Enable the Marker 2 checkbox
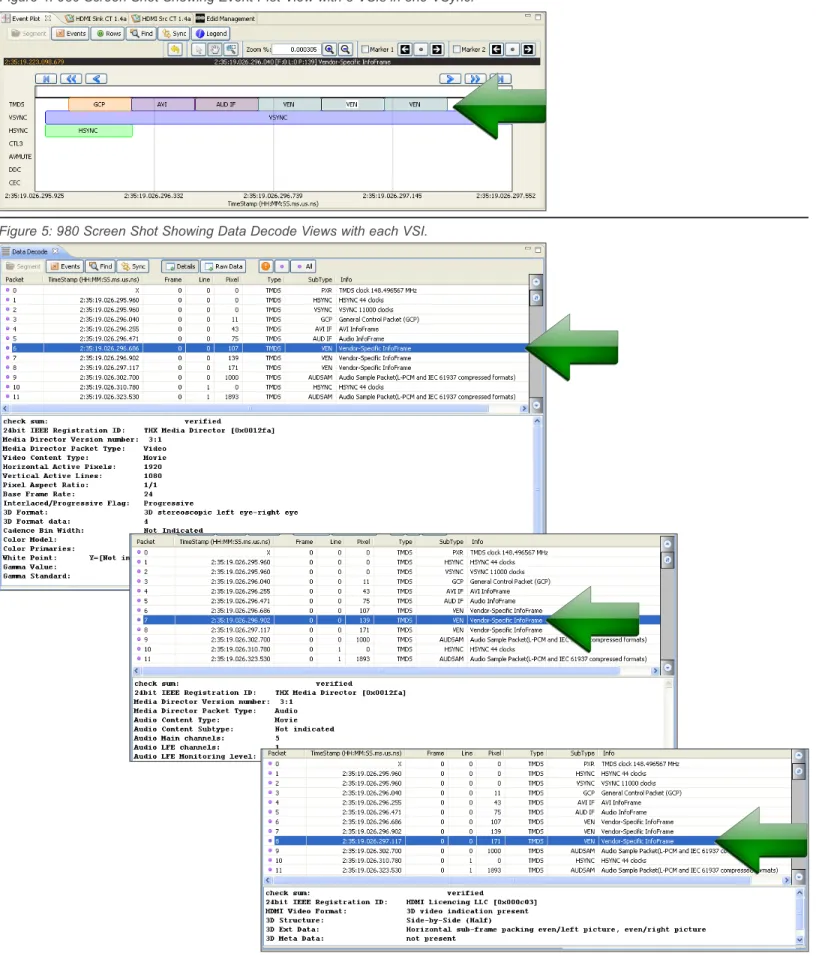The height and width of the screenshot is (956, 816). pyautogui.click(x=456, y=49)
